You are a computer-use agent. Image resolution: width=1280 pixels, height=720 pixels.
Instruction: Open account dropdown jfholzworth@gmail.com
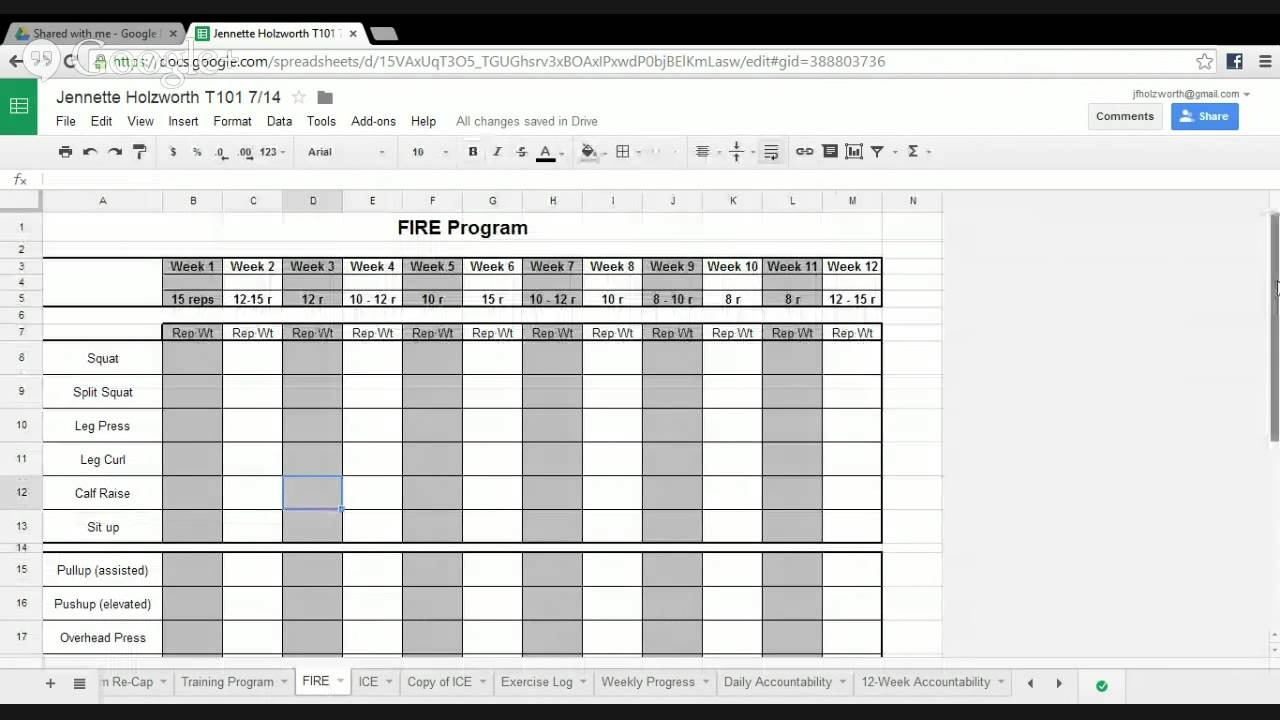1191,94
